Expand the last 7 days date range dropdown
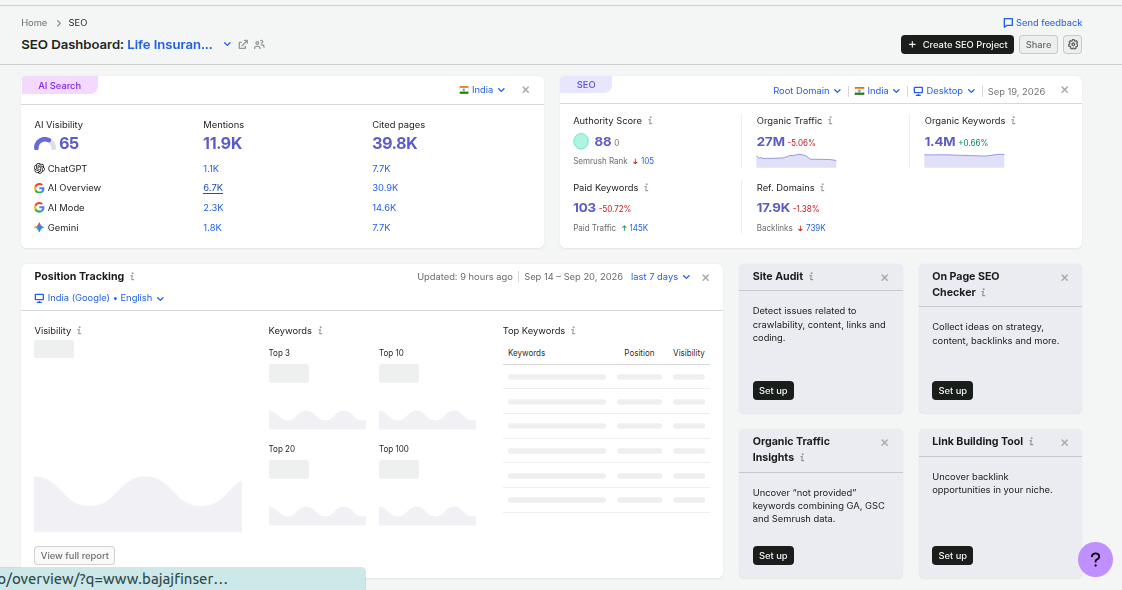 [660, 277]
